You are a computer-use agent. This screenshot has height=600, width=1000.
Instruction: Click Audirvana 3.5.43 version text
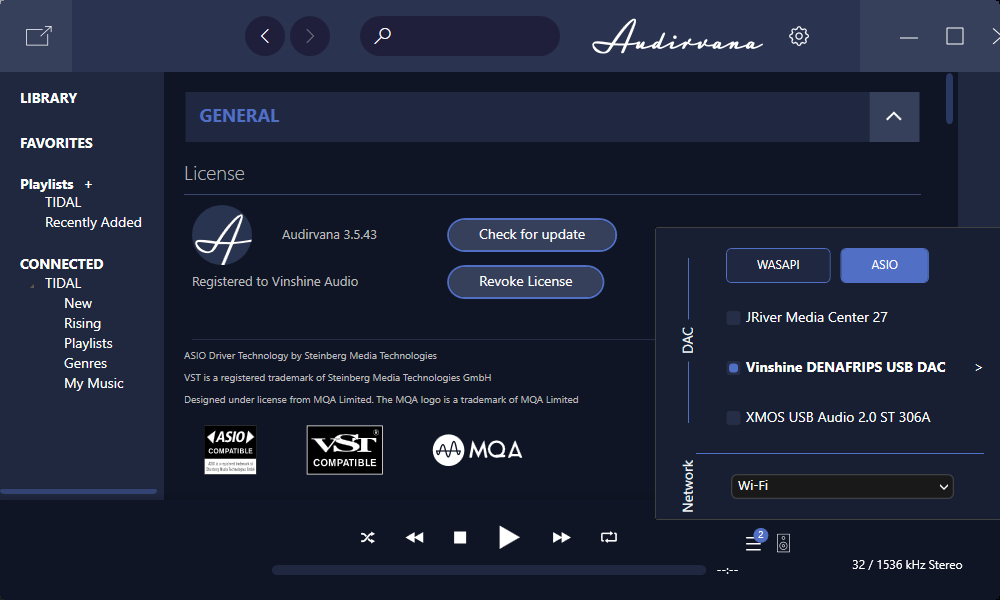pyautogui.click(x=329, y=235)
